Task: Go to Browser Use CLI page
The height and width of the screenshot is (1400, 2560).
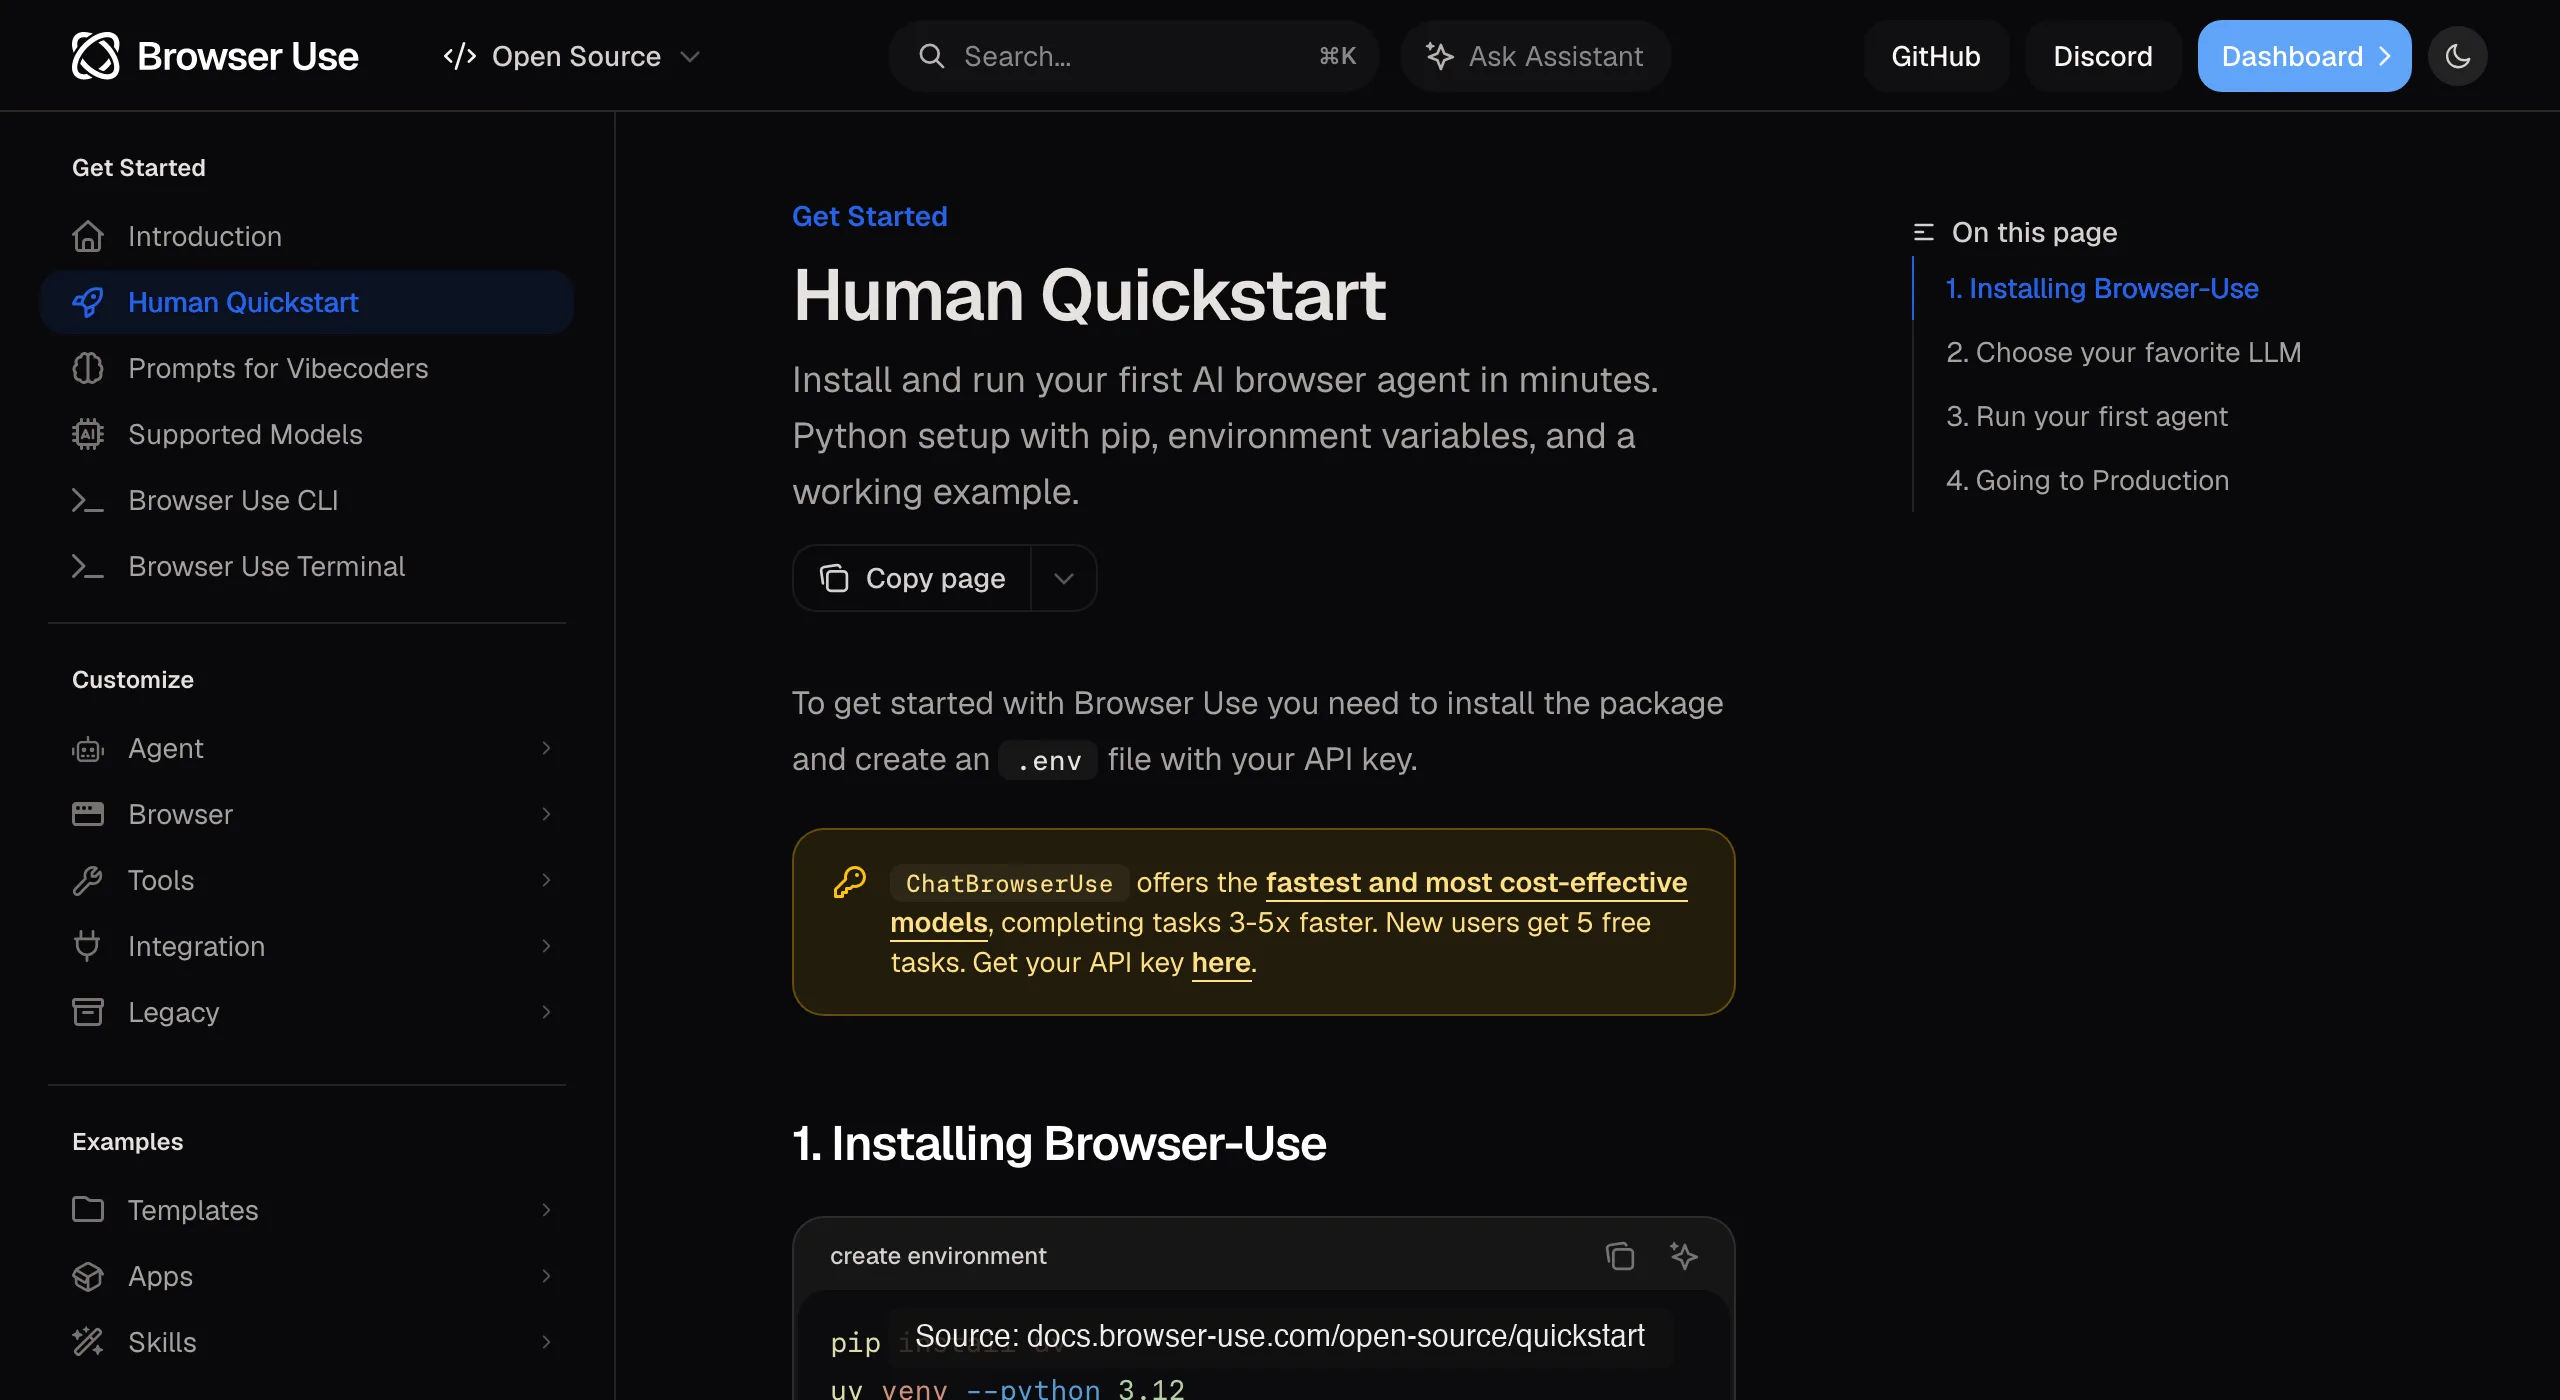Action: (x=307, y=500)
